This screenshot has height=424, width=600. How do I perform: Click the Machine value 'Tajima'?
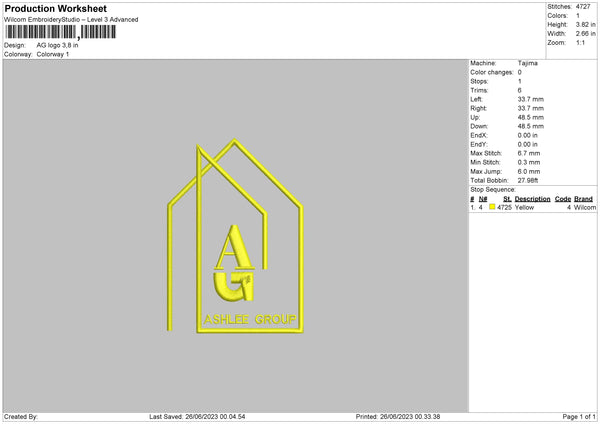tap(528, 63)
